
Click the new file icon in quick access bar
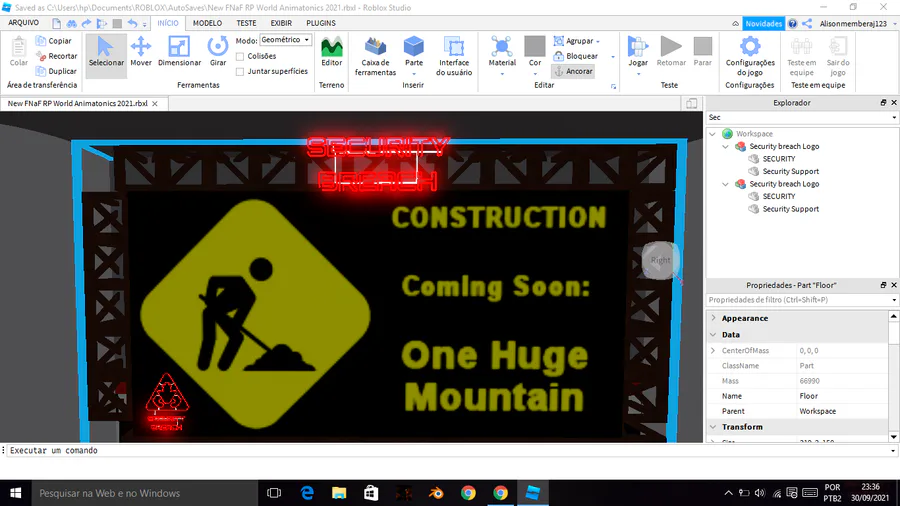coord(56,24)
